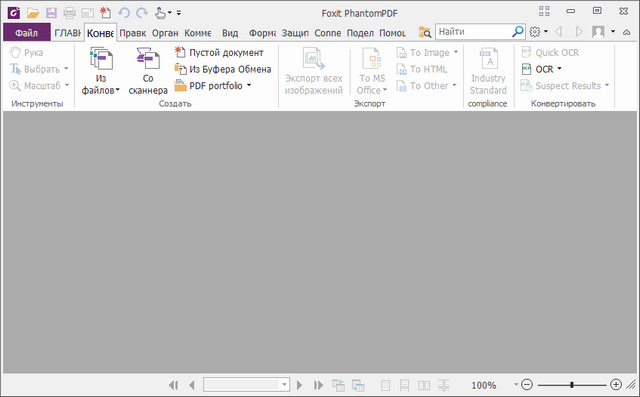Click the page number combo box
Image resolution: width=640 pixels, height=397 pixels.
[x=247, y=384]
